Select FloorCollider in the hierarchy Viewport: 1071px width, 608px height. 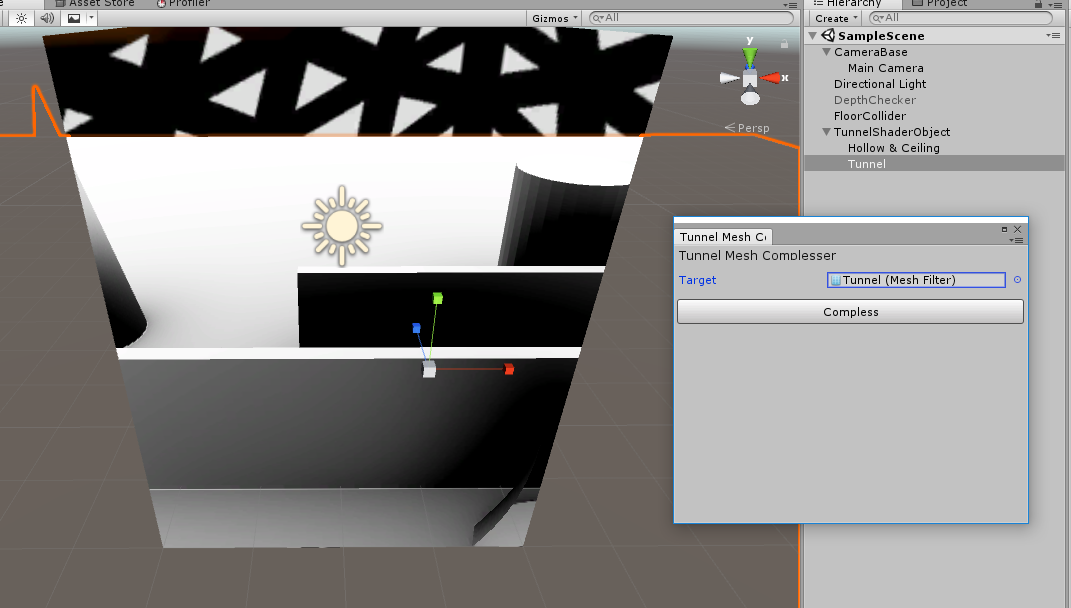pos(870,116)
